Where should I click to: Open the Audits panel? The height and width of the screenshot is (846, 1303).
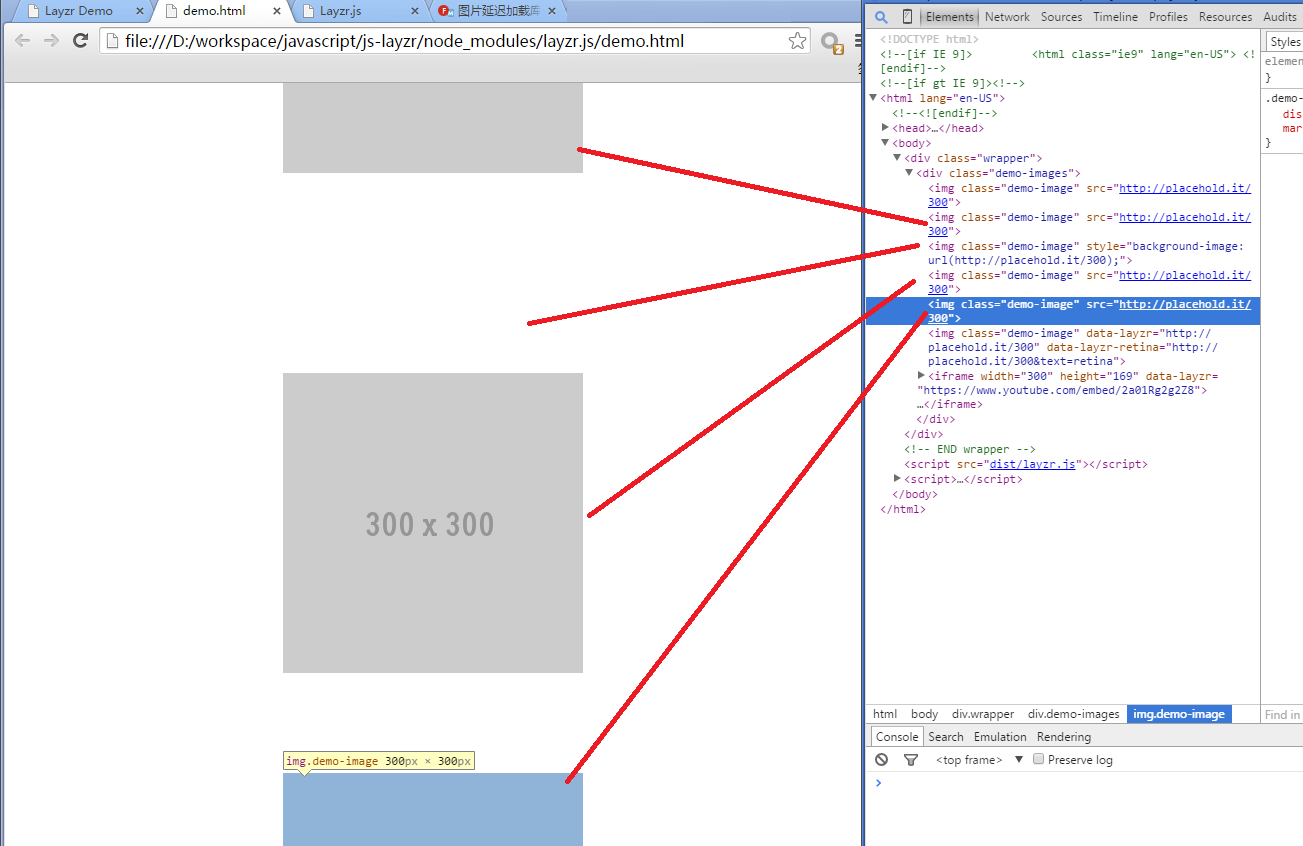[1279, 17]
